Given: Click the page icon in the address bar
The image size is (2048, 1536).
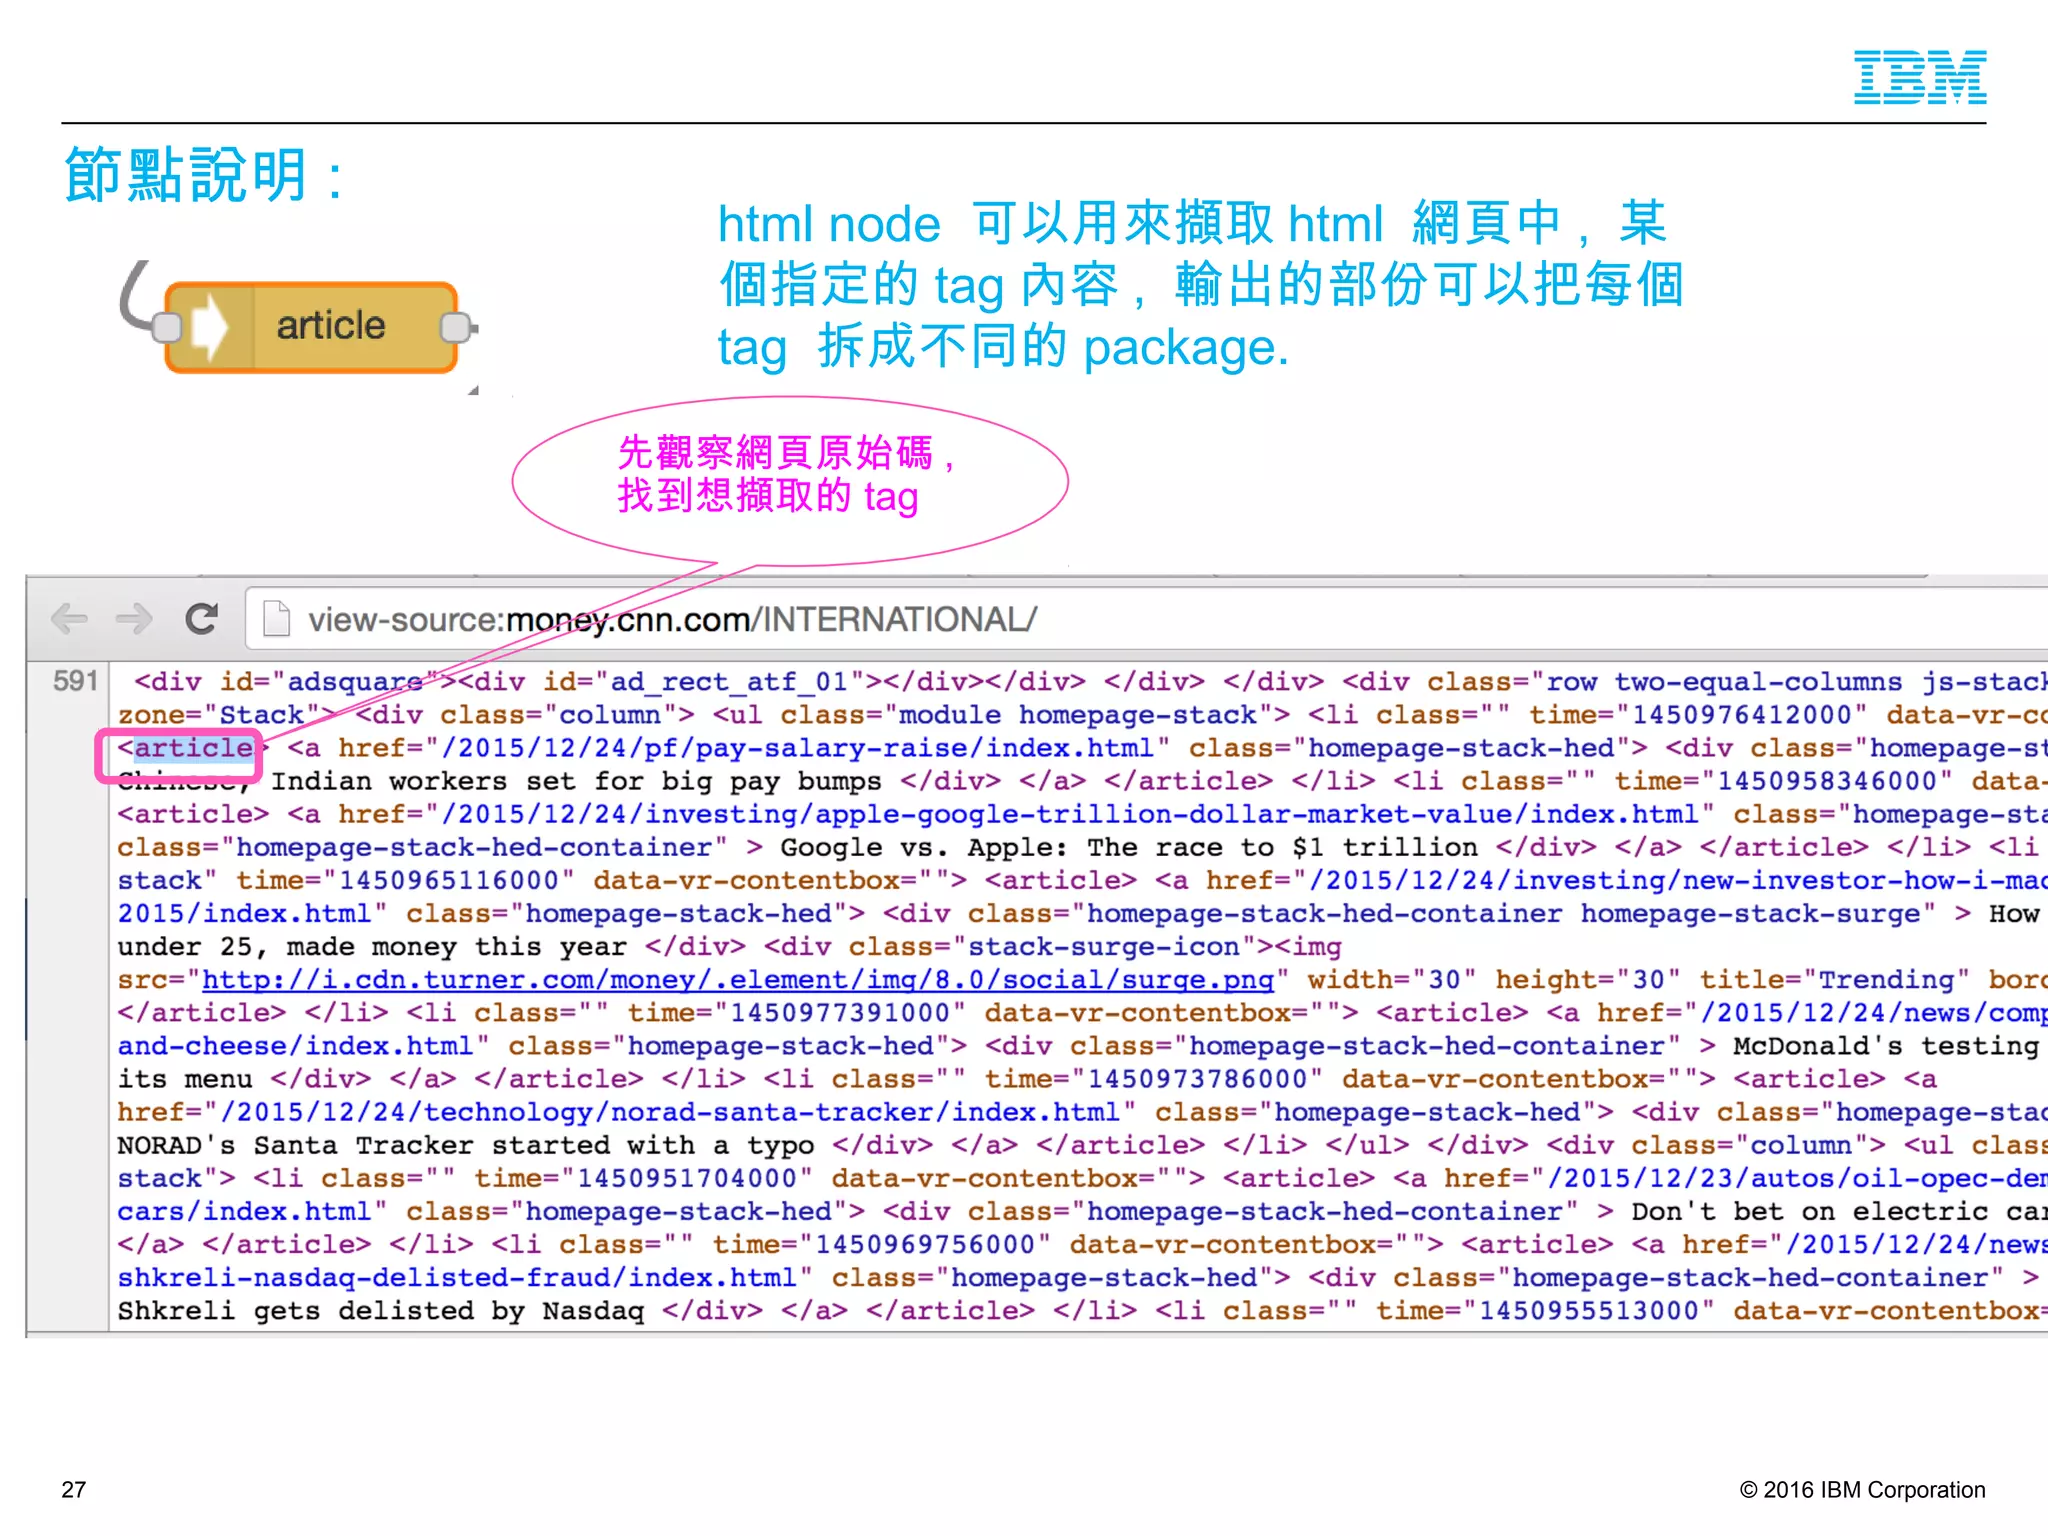Looking at the screenshot, I should click(276, 619).
